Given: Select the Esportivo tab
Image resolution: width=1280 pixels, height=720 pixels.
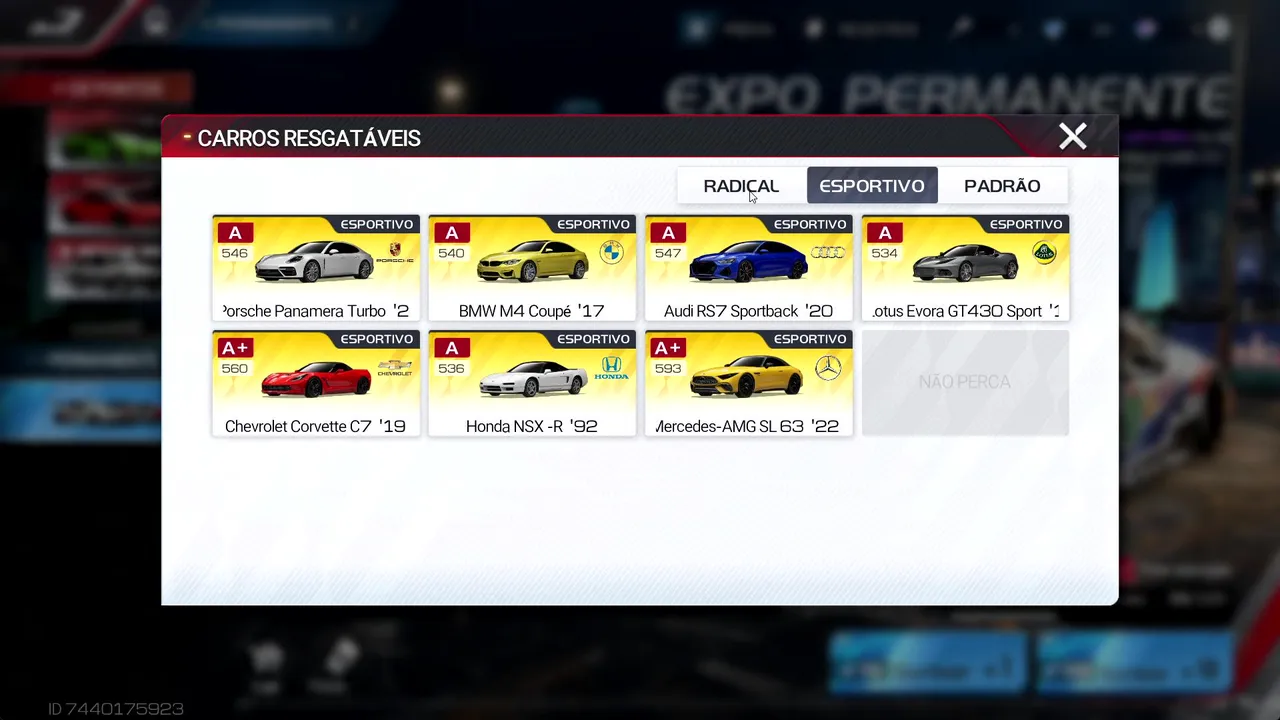Looking at the screenshot, I should point(872,186).
